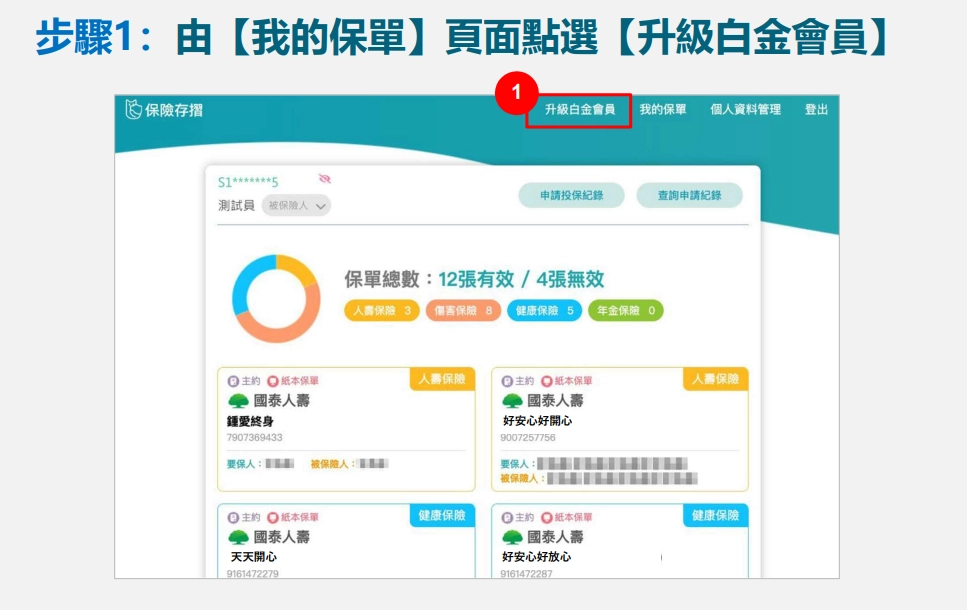Click the 國泰人壽 tree logo on 鍾愛終身 card
This screenshot has height=610, width=967.
coord(238,402)
